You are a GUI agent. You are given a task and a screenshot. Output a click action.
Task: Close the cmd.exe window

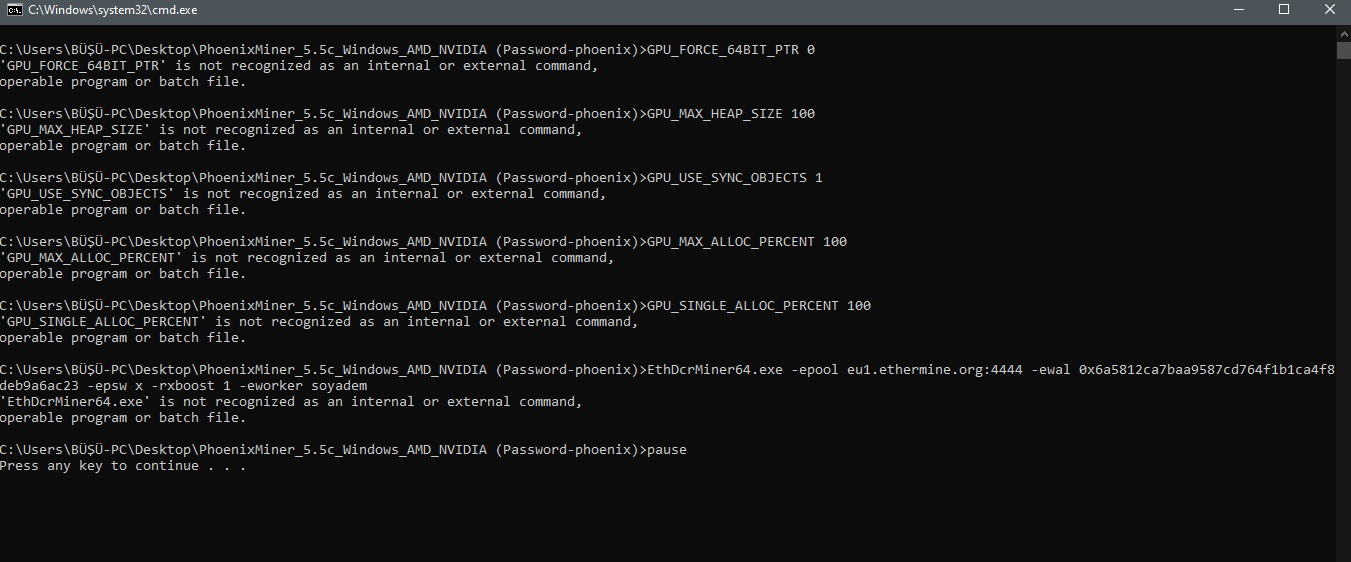pos(1329,9)
